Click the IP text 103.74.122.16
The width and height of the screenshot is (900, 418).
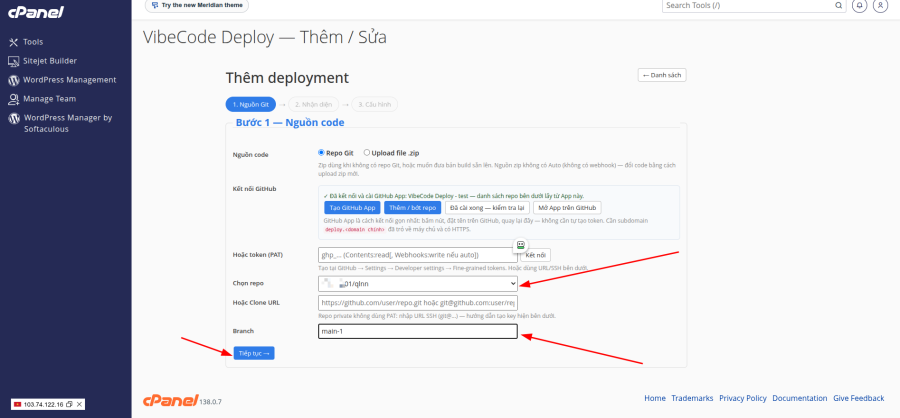44,405
